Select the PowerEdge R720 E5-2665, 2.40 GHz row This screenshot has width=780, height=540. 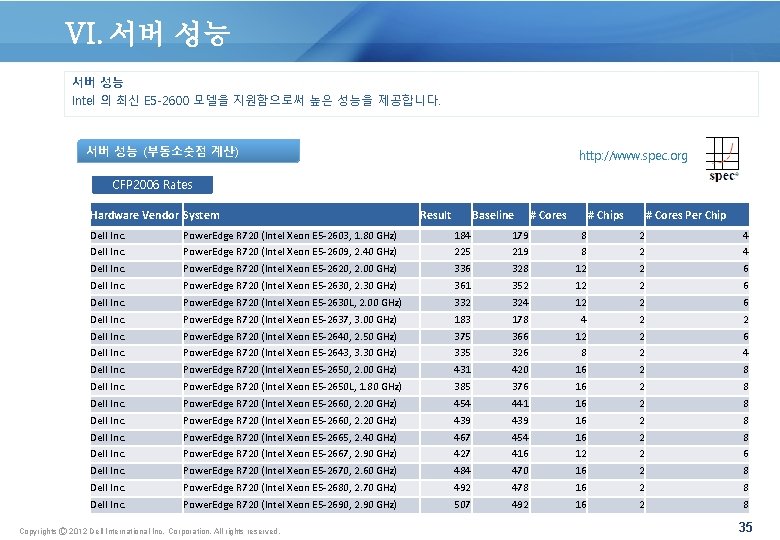pos(419,437)
